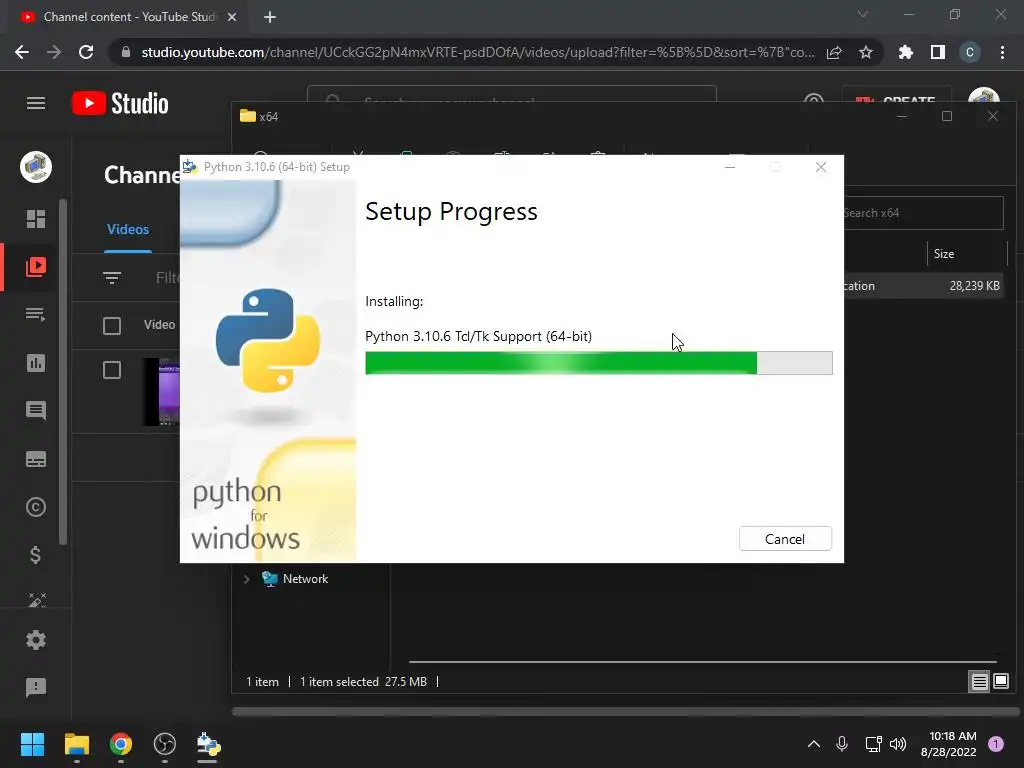1024x768 pixels.
Task: Open OBS Studio from the taskbar
Action: point(165,744)
